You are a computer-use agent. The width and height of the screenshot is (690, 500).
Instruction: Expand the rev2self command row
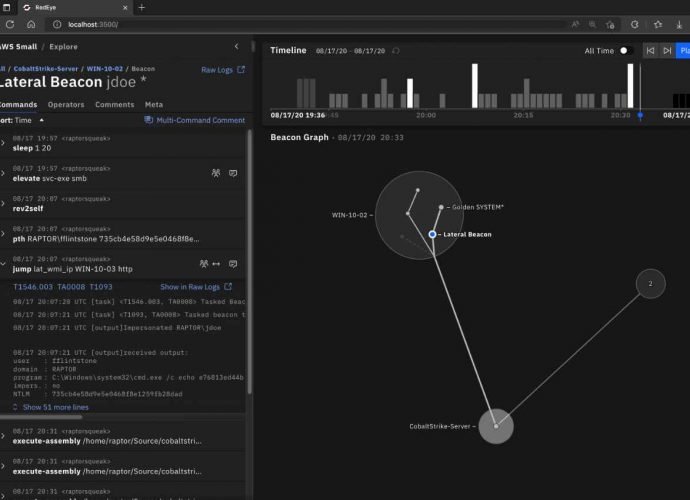3,204
